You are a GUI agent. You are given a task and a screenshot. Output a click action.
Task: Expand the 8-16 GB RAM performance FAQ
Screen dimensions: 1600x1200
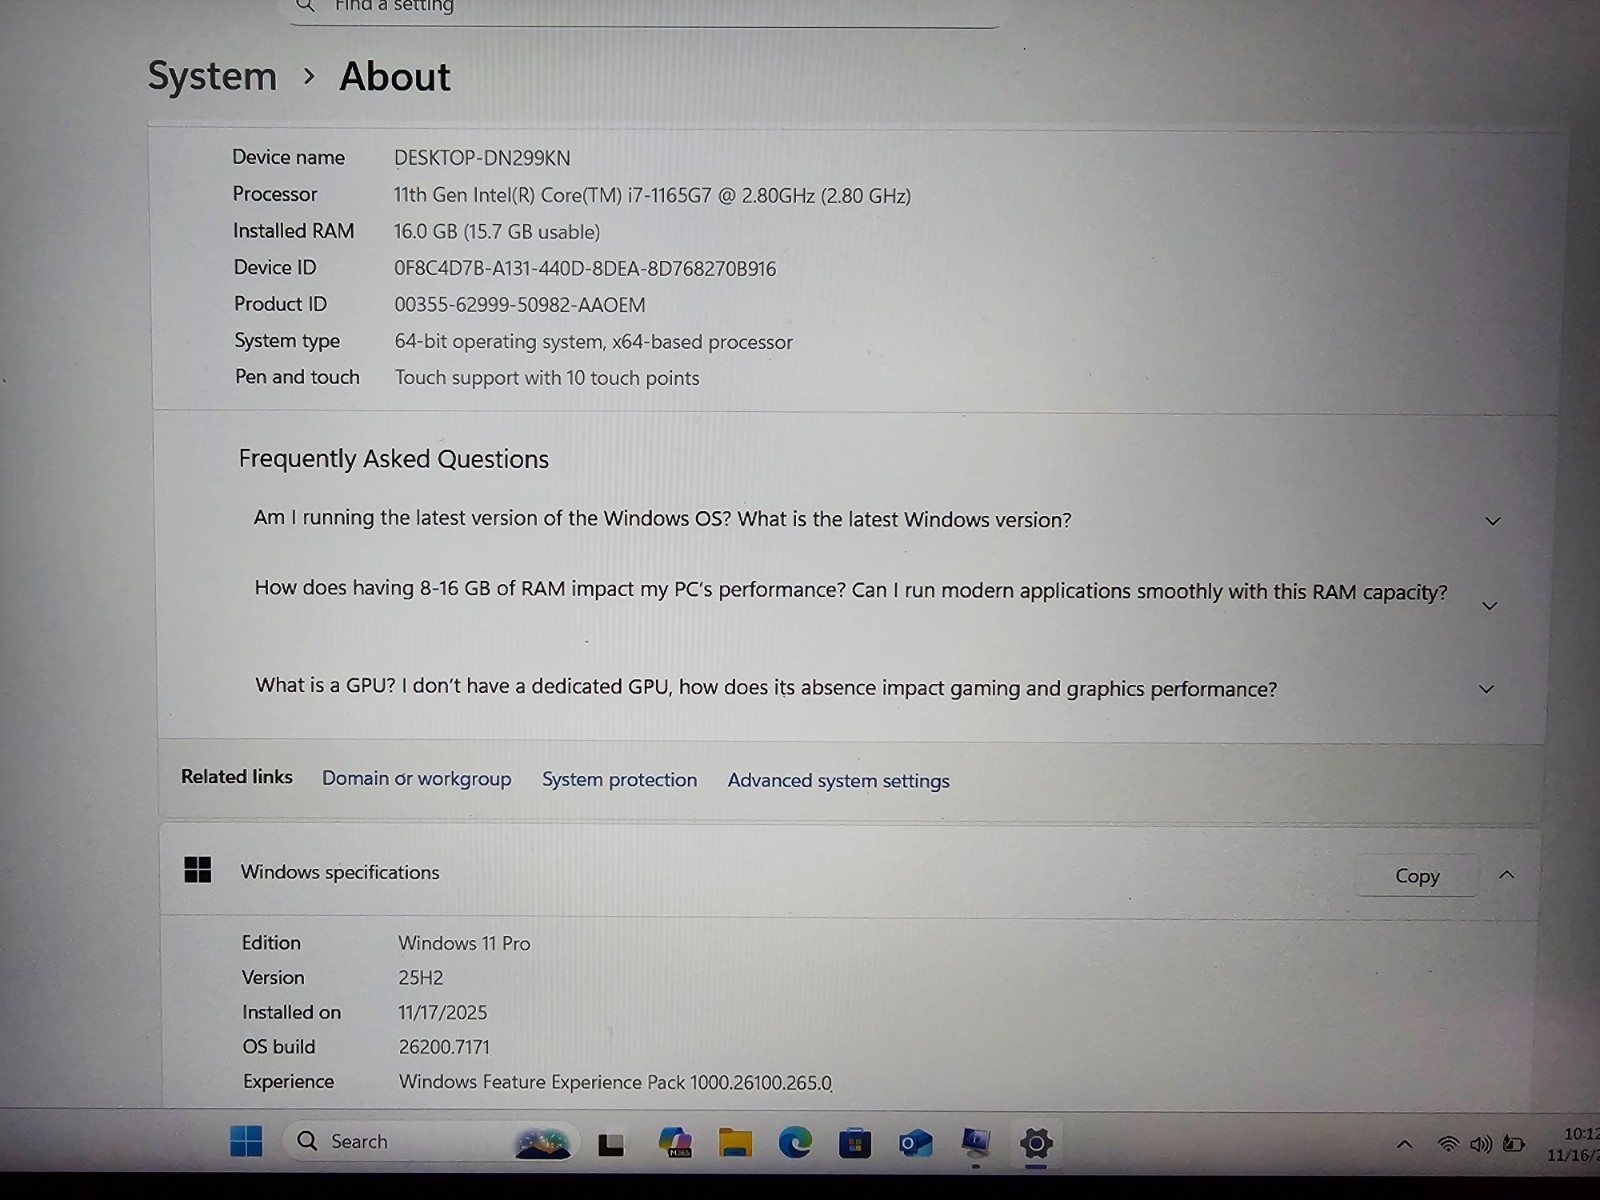[1489, 606]
